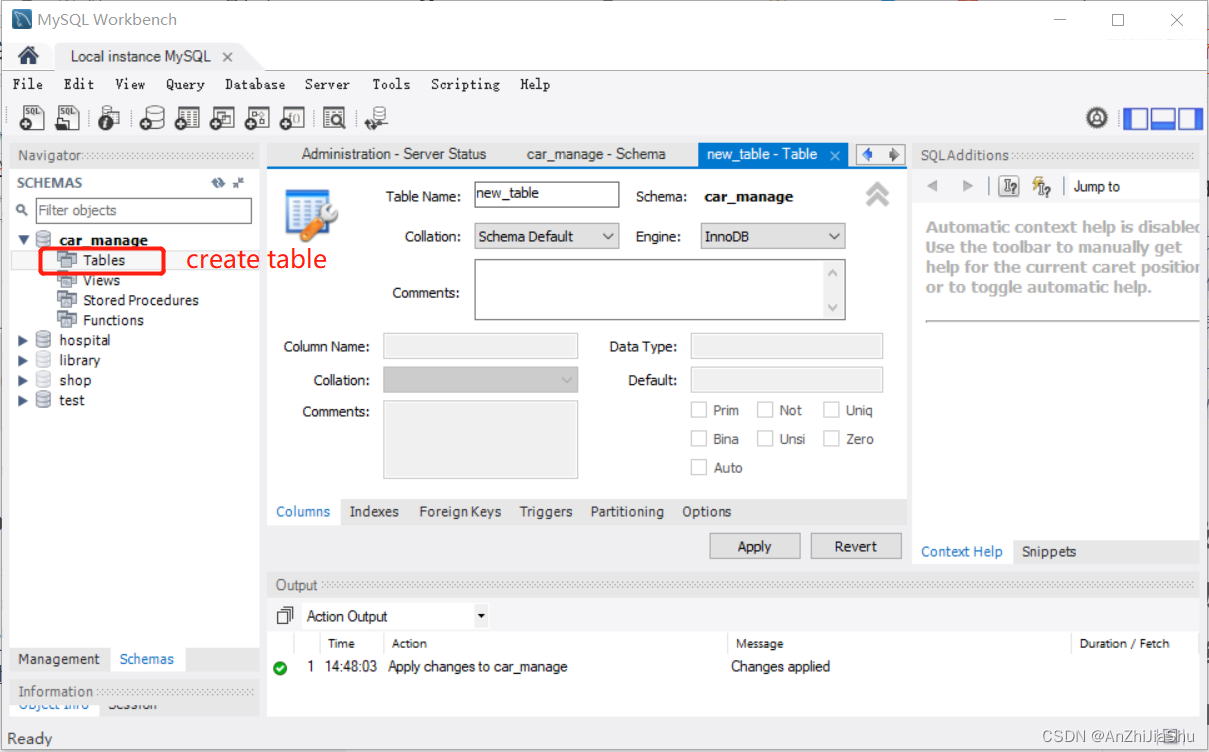Expand the shop schema
Viewport: 1209px width, 752px height.
(x=24, y=380)
